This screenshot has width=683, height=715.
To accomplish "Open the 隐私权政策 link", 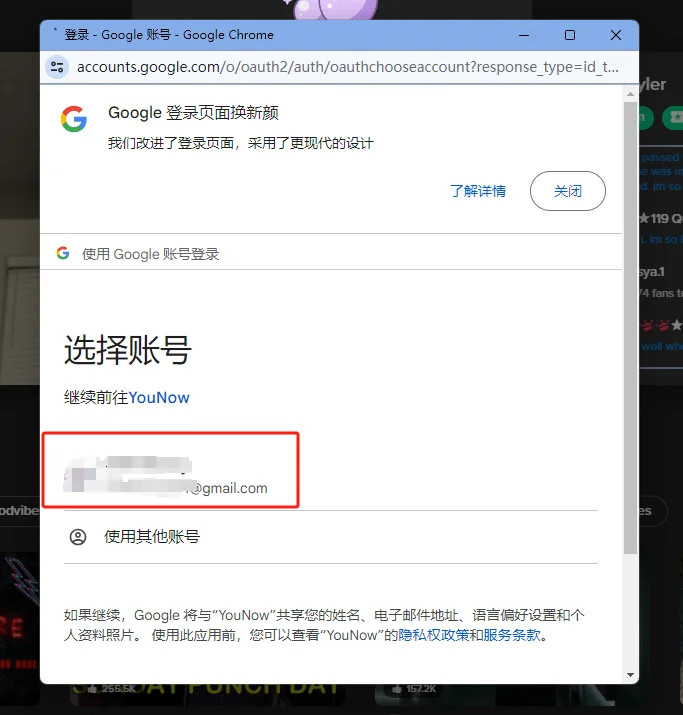I will tap(434, 635).
